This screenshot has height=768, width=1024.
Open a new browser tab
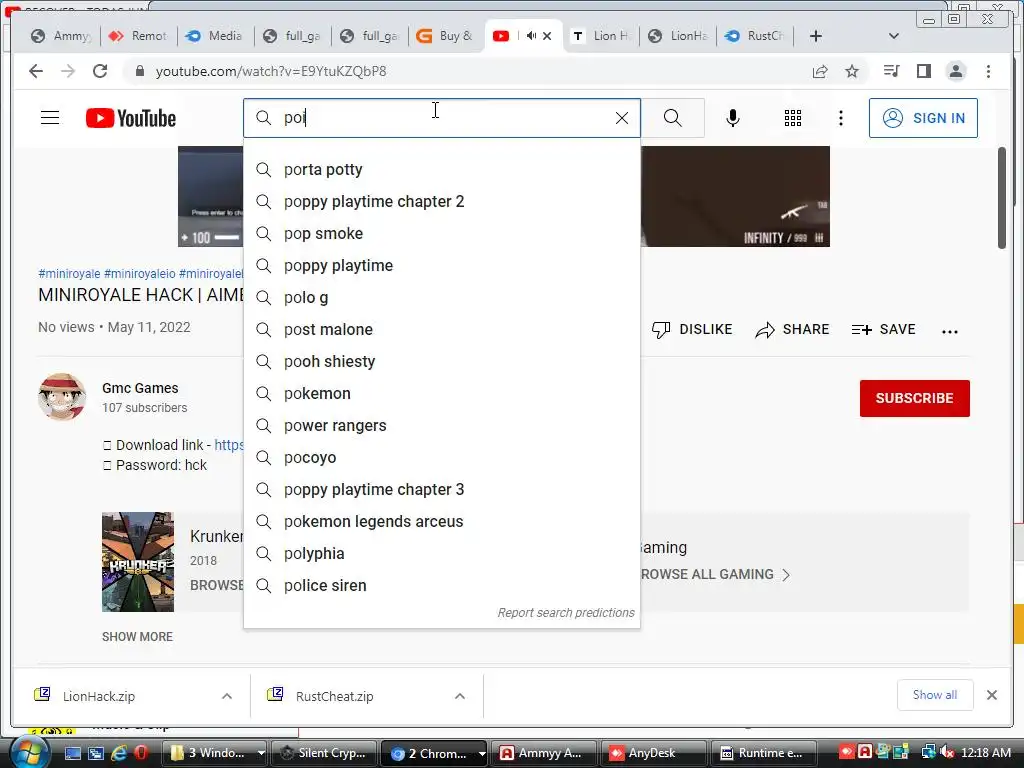click(816, 36)
